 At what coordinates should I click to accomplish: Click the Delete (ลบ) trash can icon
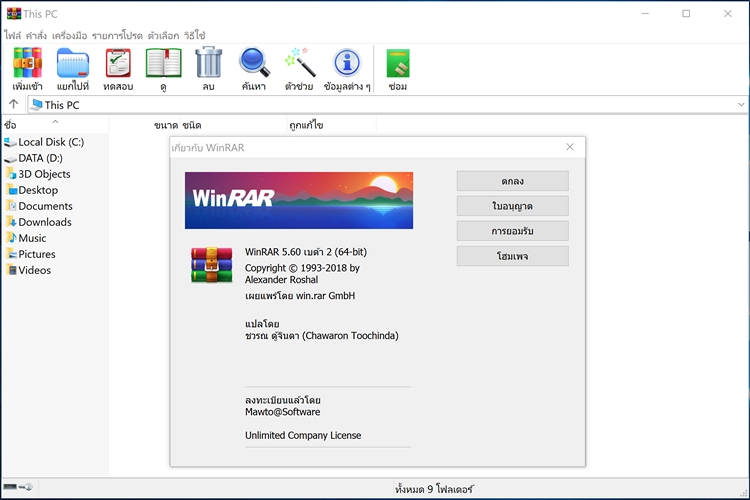pos(209,62)
